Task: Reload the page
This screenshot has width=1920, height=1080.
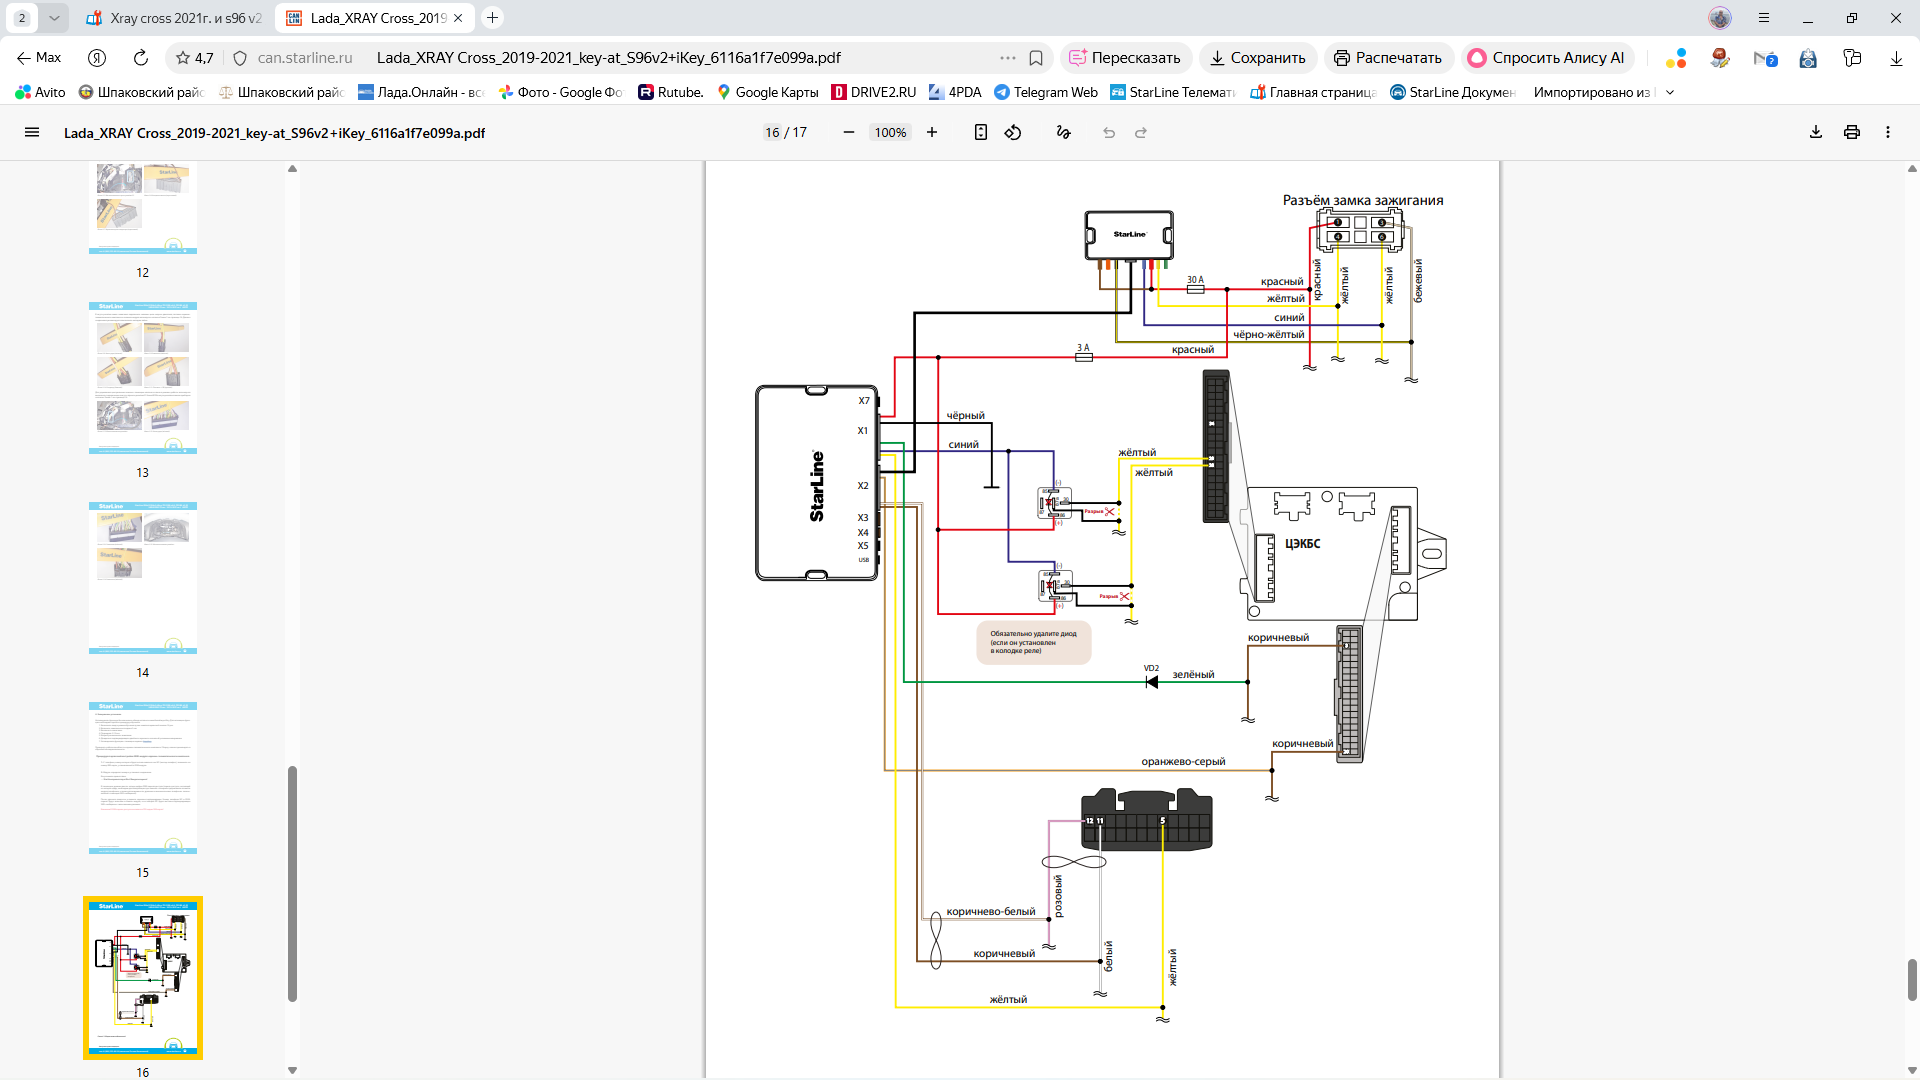Action: pos(141,58)
